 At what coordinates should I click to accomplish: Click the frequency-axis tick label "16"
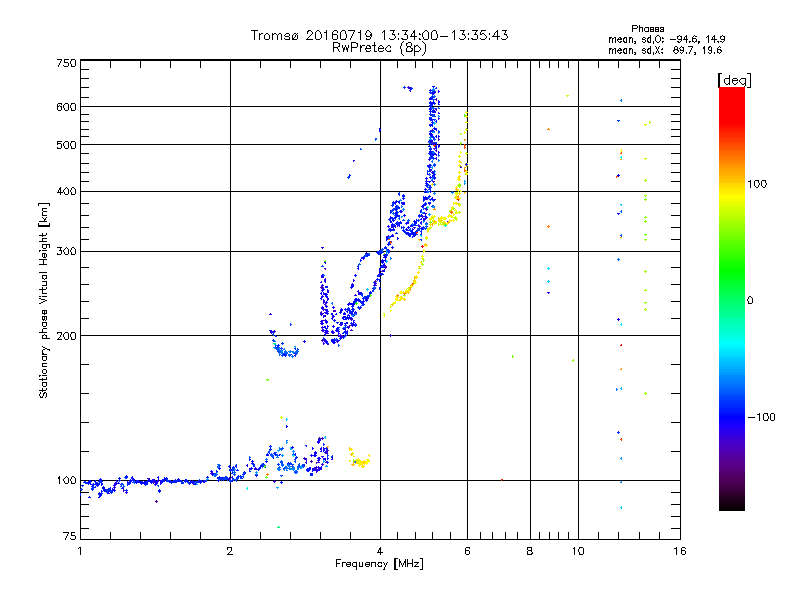click(x=680, y=551)
